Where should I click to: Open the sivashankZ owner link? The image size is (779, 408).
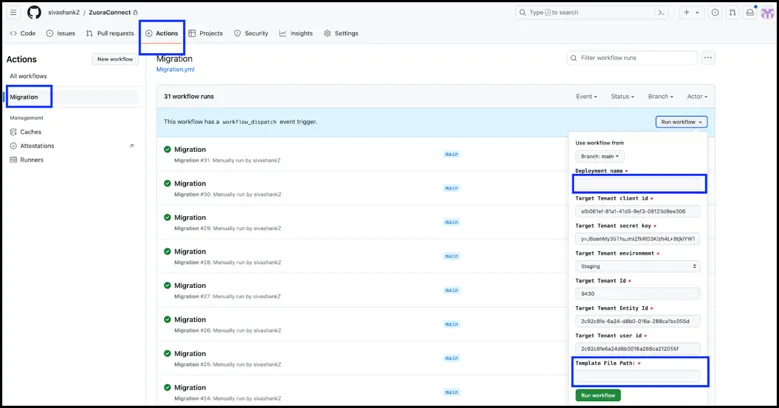64,12
